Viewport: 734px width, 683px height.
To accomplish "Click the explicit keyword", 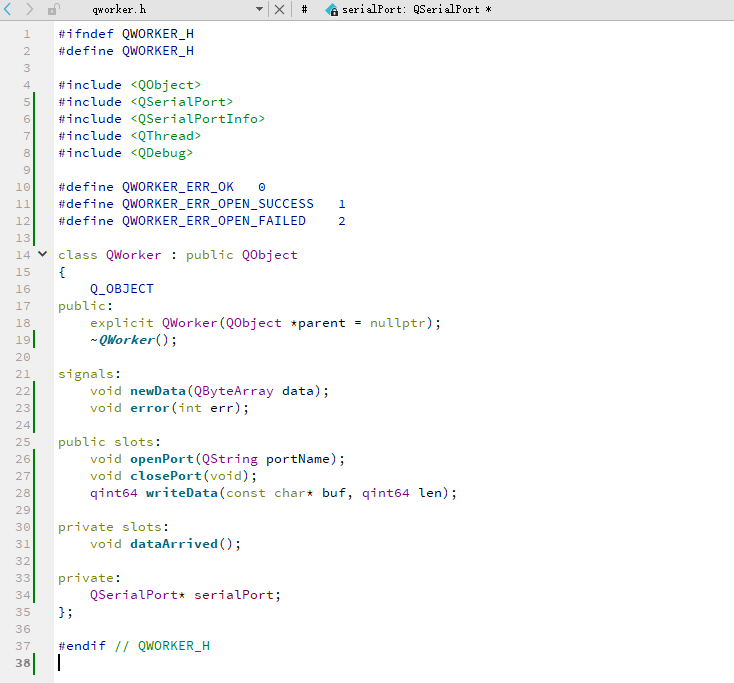I will click(122, 323).
